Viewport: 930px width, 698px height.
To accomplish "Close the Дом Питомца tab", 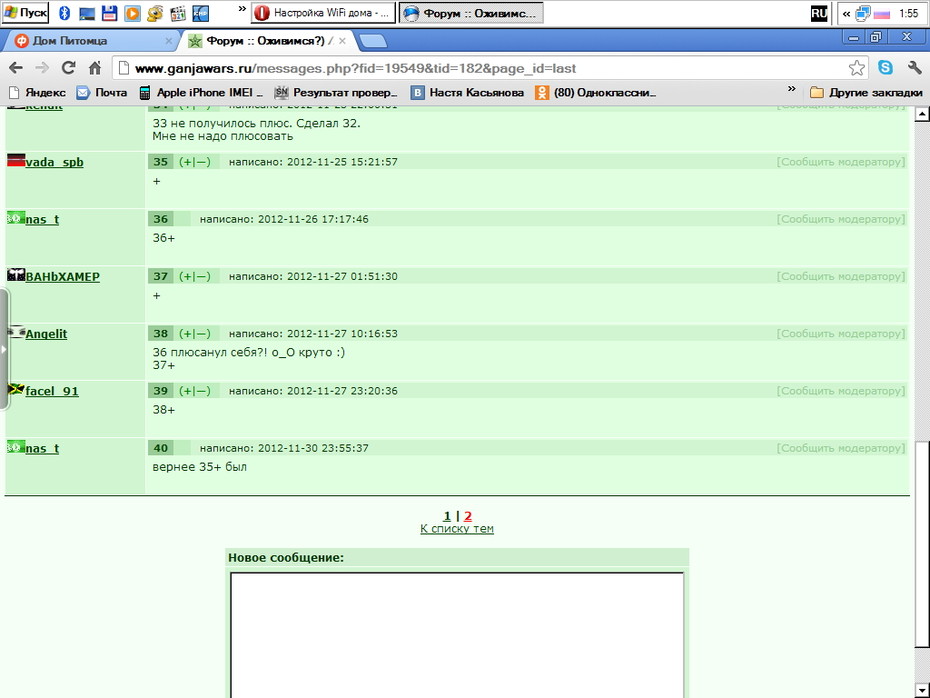I will (x=168, y=41).
